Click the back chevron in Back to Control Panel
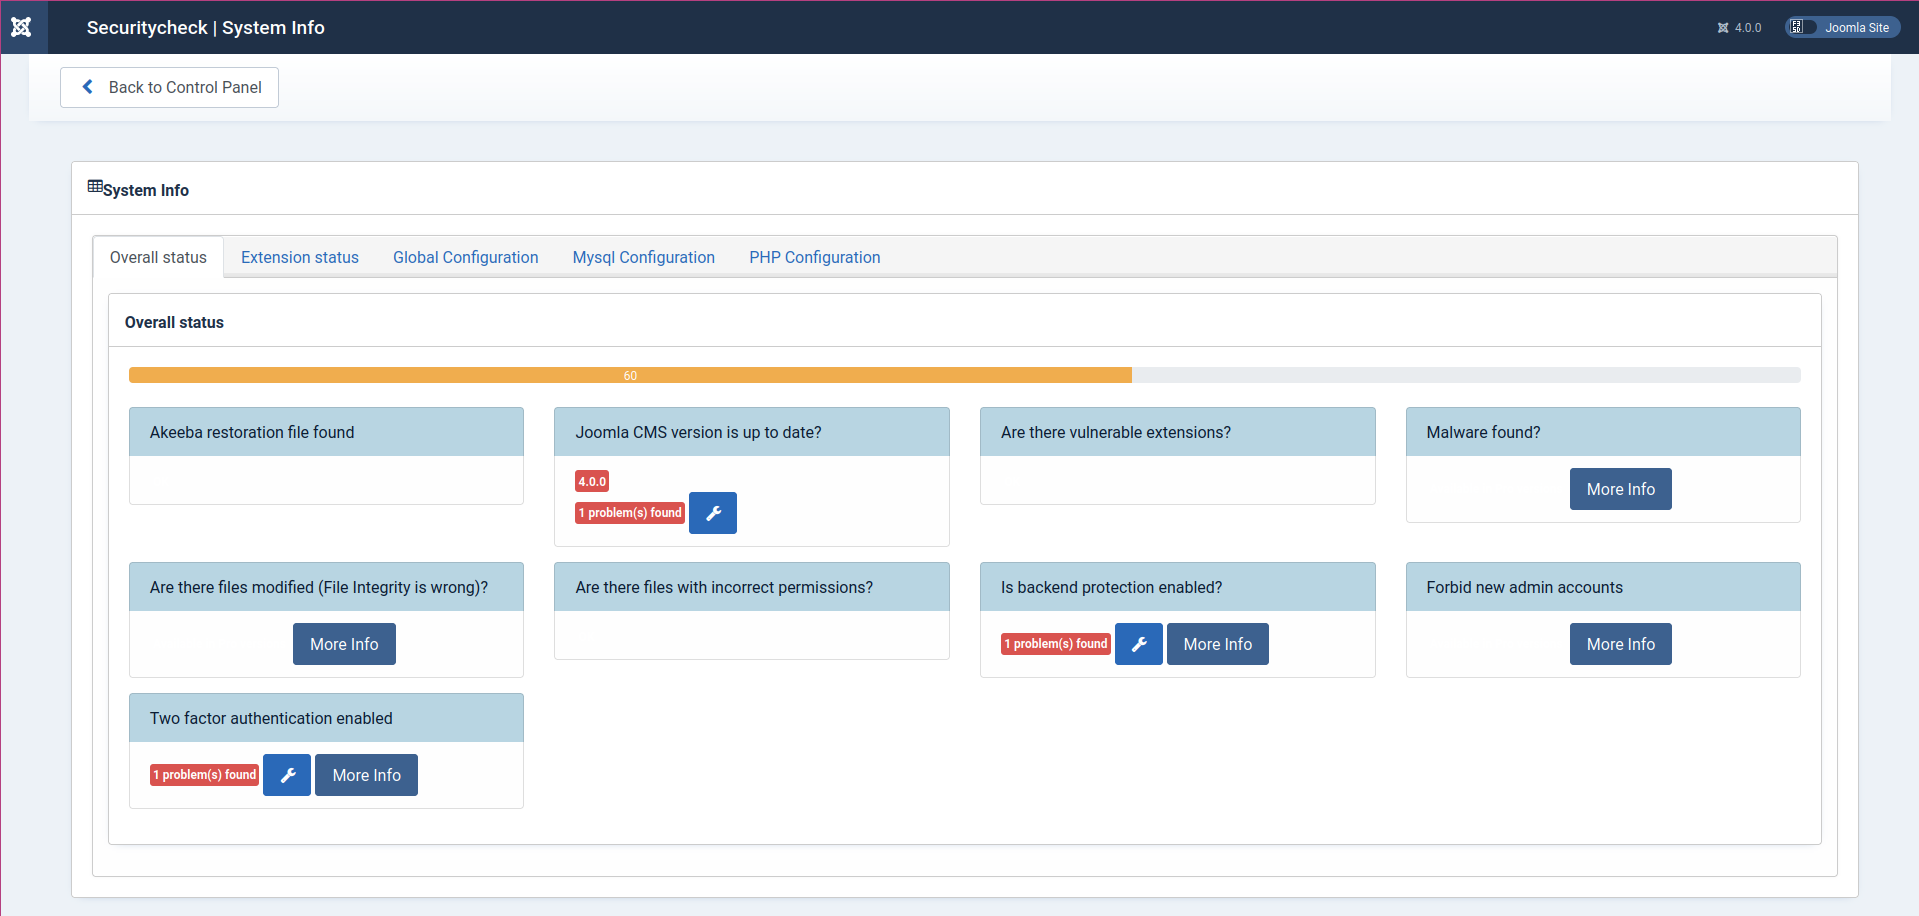 [x=88, y=87]
